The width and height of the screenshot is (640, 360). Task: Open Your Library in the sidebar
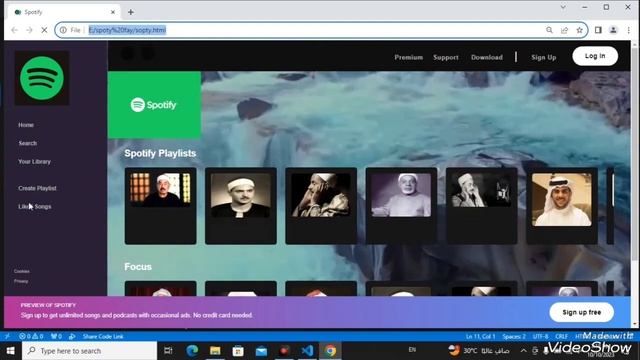[x=34, y=162]
